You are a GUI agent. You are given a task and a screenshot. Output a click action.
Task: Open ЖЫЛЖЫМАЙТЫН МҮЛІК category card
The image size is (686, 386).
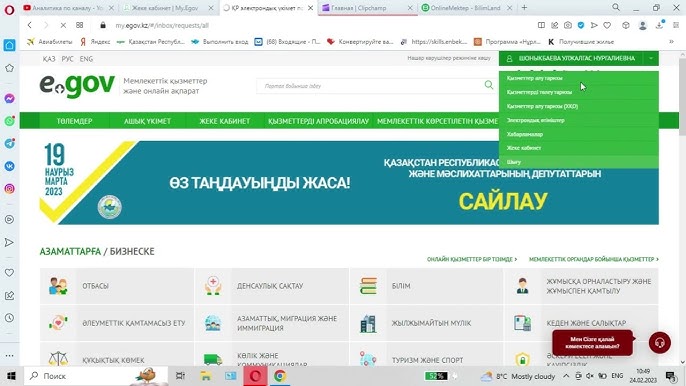click(427, 323)
